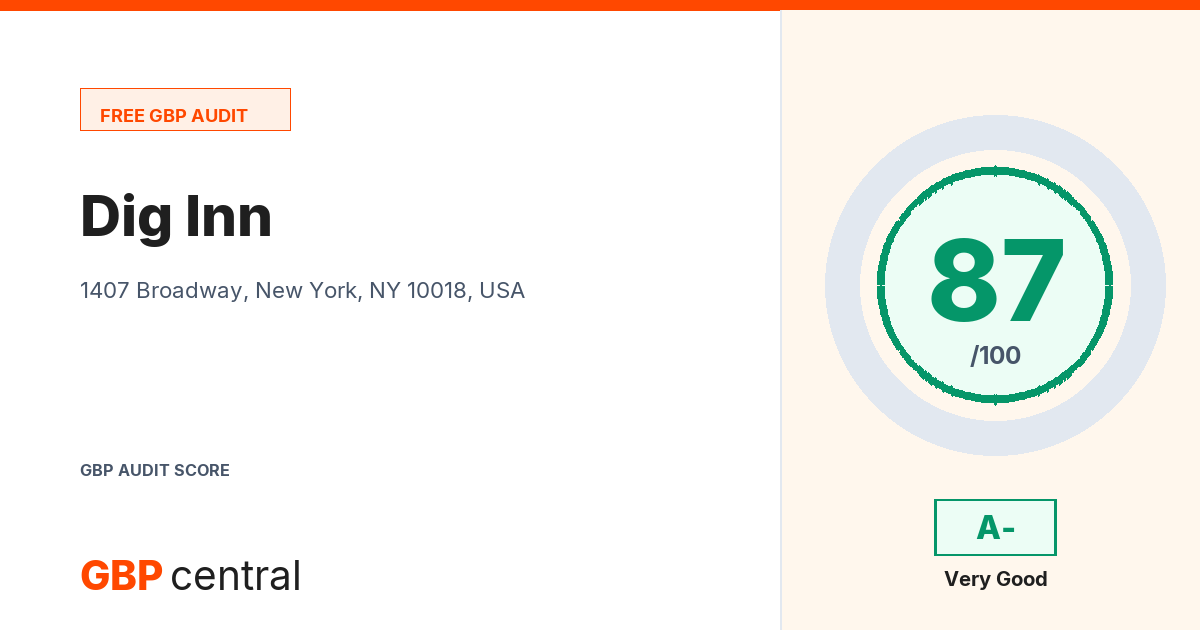
Task: Click the word central in logo
Action: pyautogui.click(x=236, y=576)
